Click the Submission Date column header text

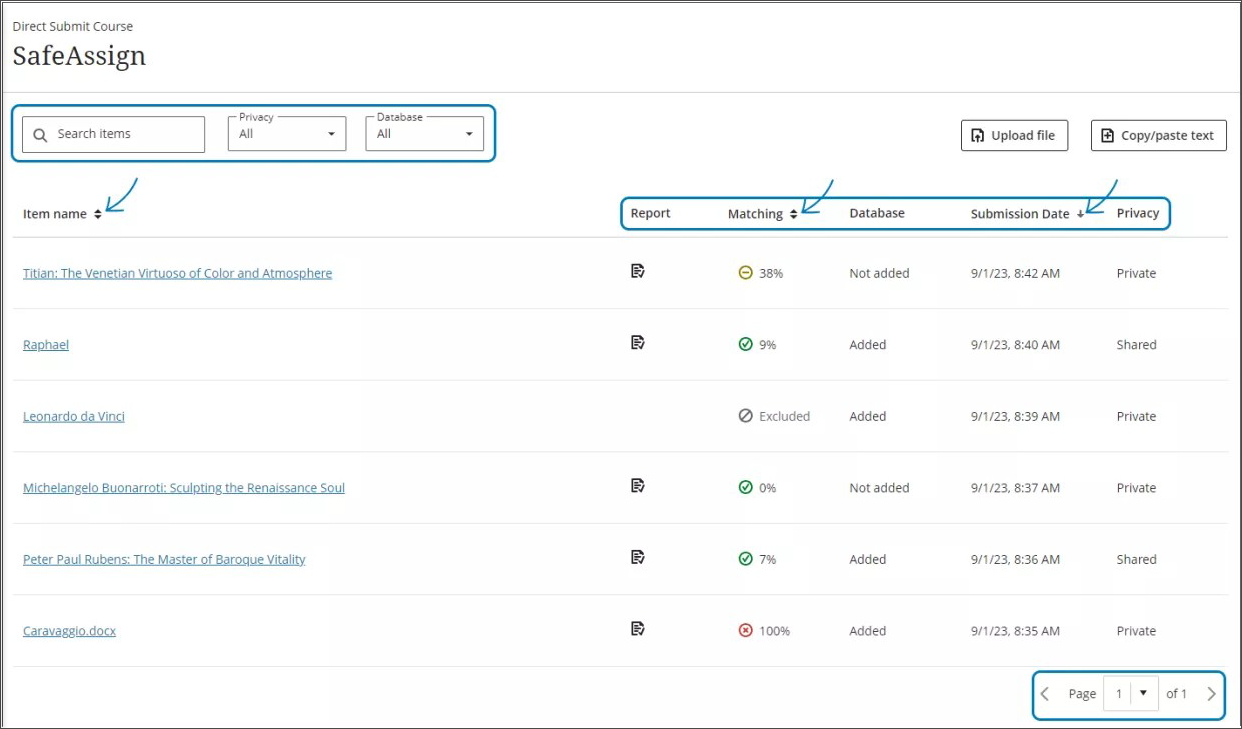(x=1020, y=213)
